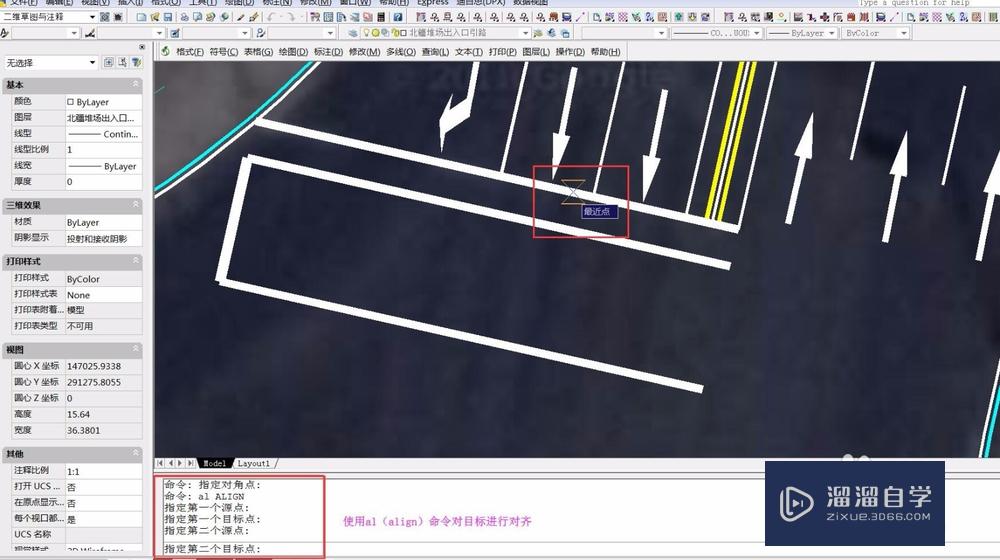Open the 查询(L) menu

coord(435,52)
